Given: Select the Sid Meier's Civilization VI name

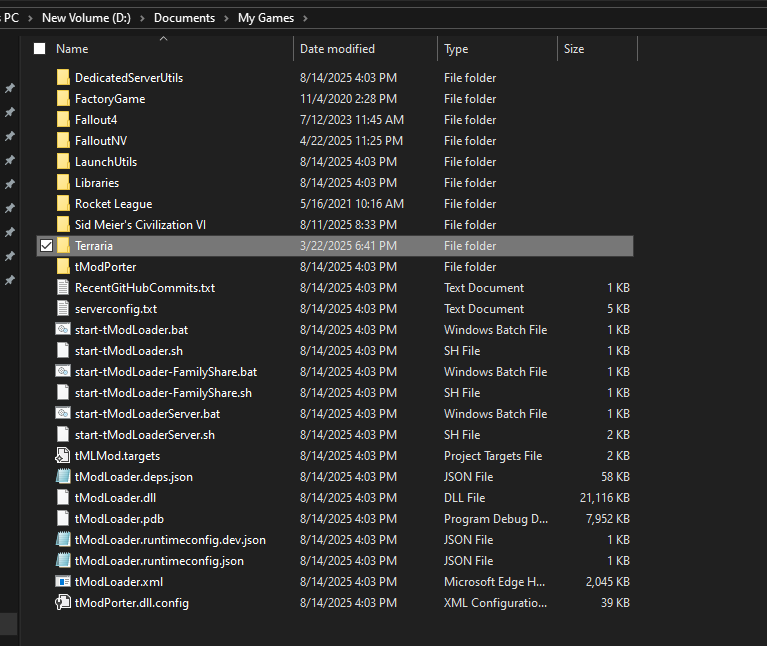Looking at the screenshot, I should pyautogui.click(x=140, y=224).
